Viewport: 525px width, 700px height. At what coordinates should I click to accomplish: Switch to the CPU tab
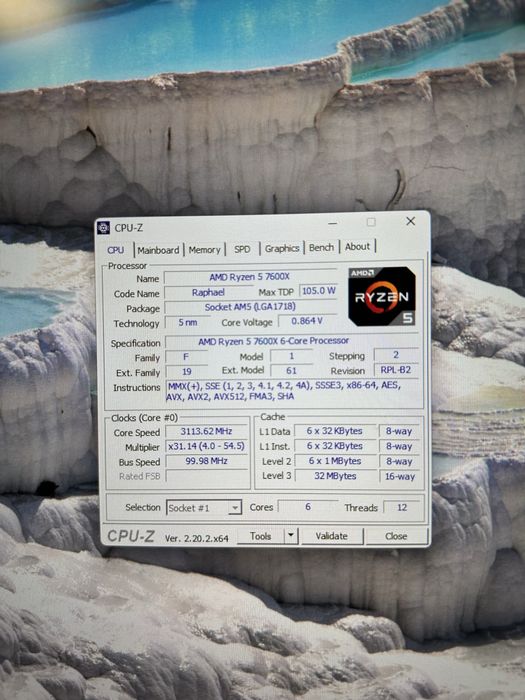116,250
